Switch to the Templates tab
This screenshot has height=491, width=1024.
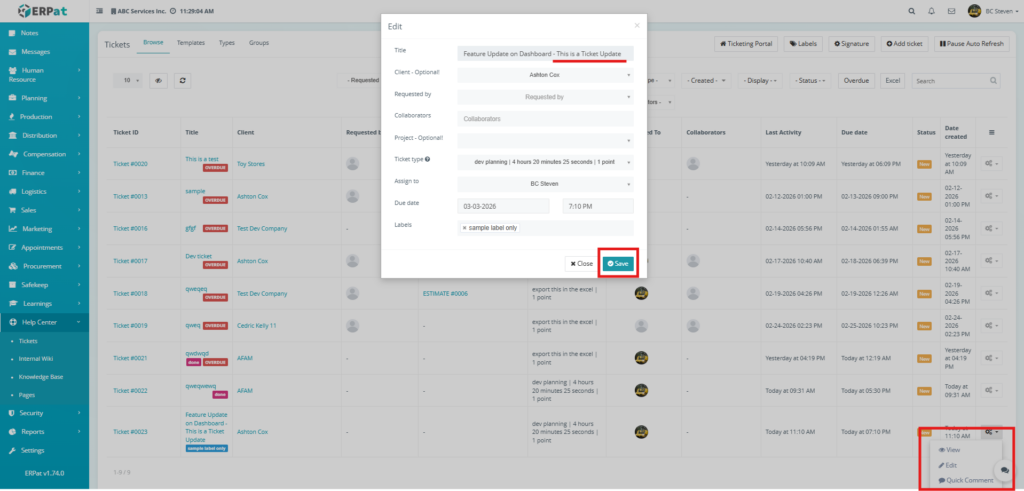[x=189, y=43]
